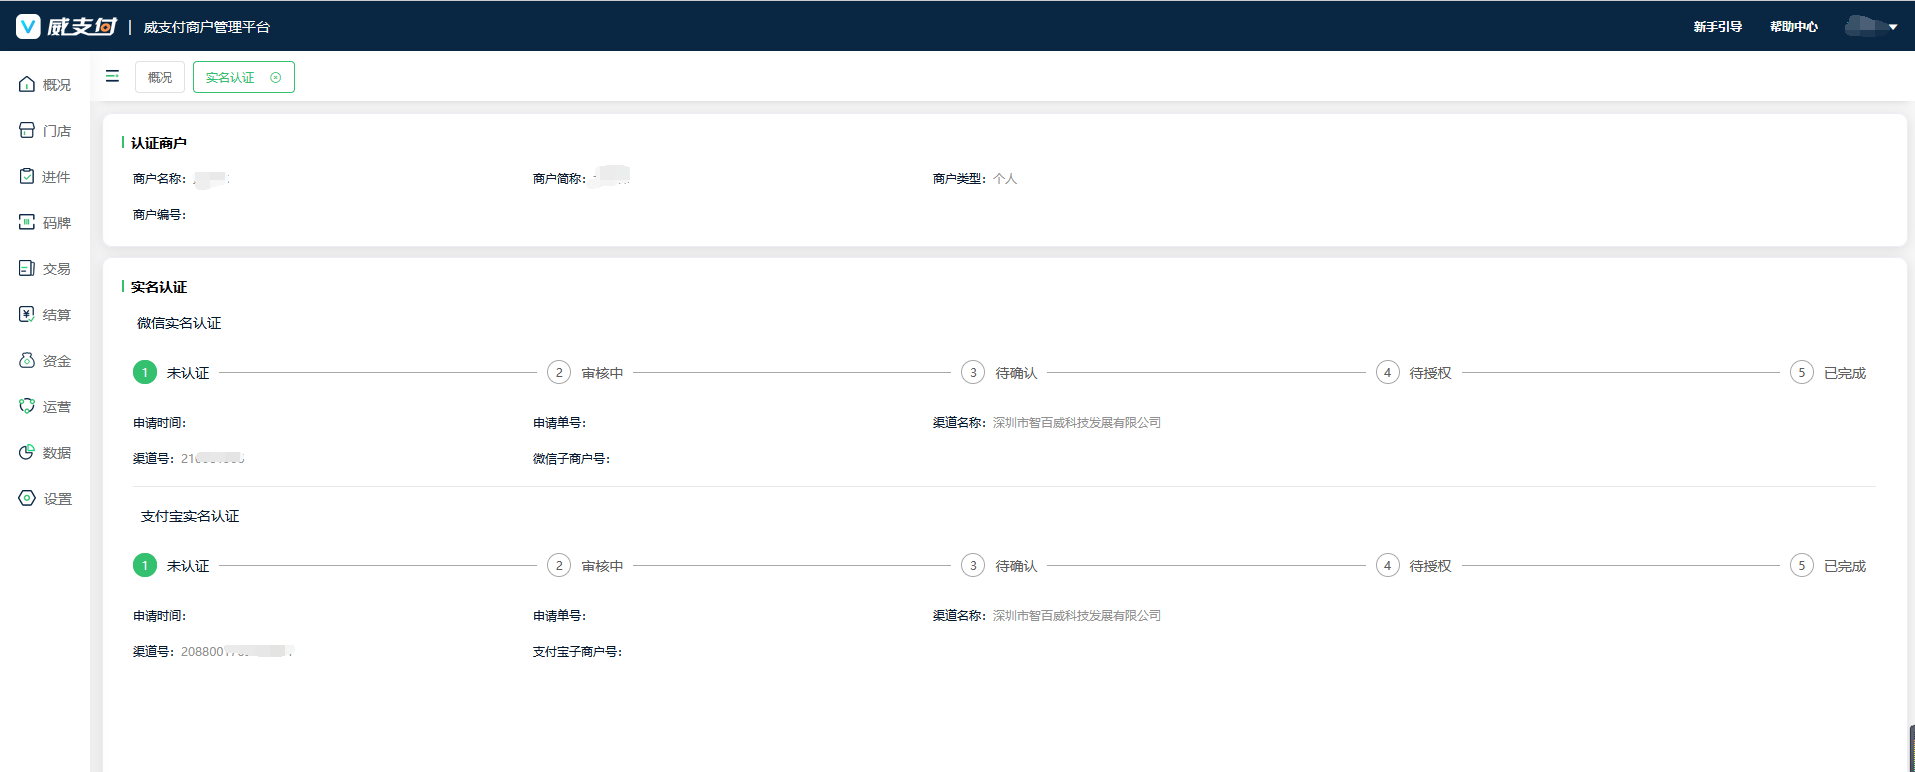Image resolution: width=1915 pixels, height=772 pixels.
Task: Select the 进件 clipboard icon
Action: [x=27, y=177]
